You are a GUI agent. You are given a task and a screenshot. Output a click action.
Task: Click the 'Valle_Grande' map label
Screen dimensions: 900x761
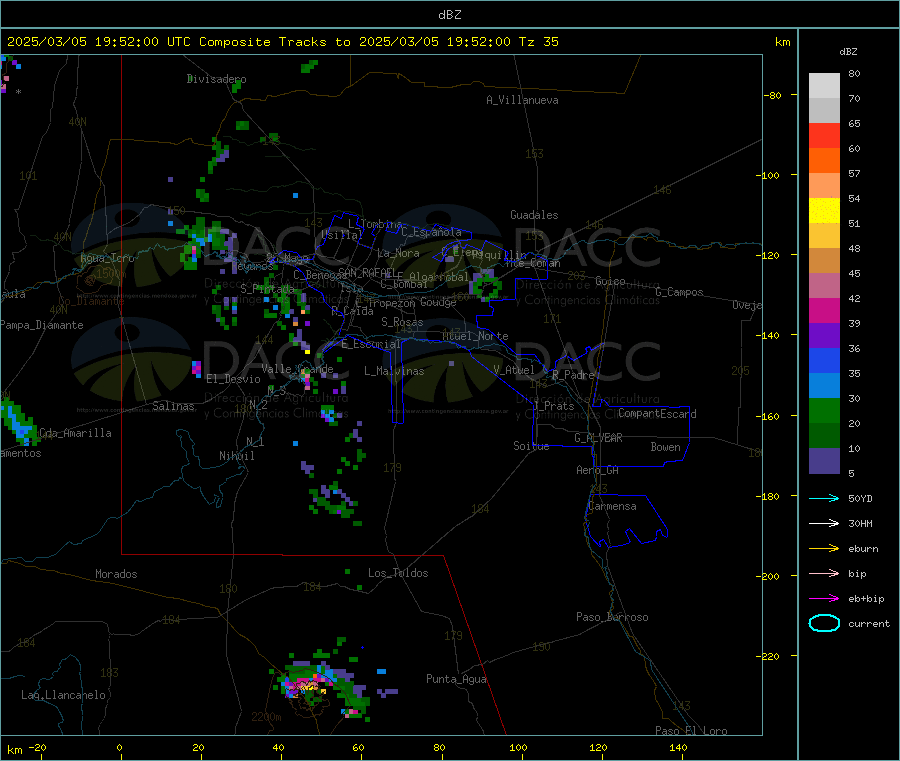(x=297, y=369)
